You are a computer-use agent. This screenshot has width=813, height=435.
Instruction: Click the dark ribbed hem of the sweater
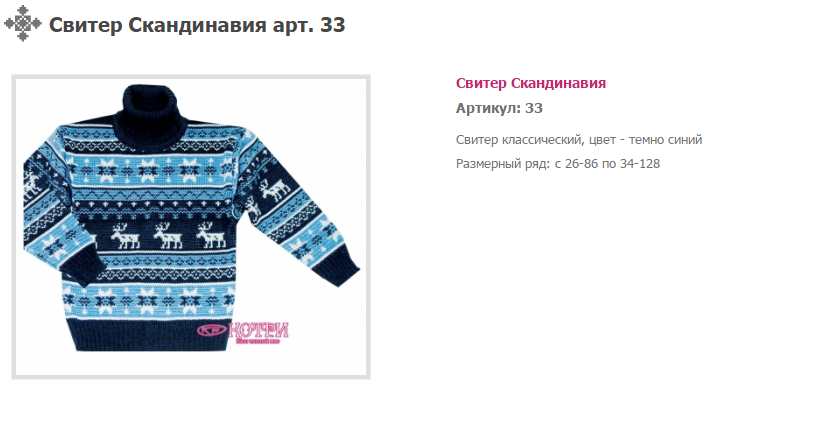[150, 334]
